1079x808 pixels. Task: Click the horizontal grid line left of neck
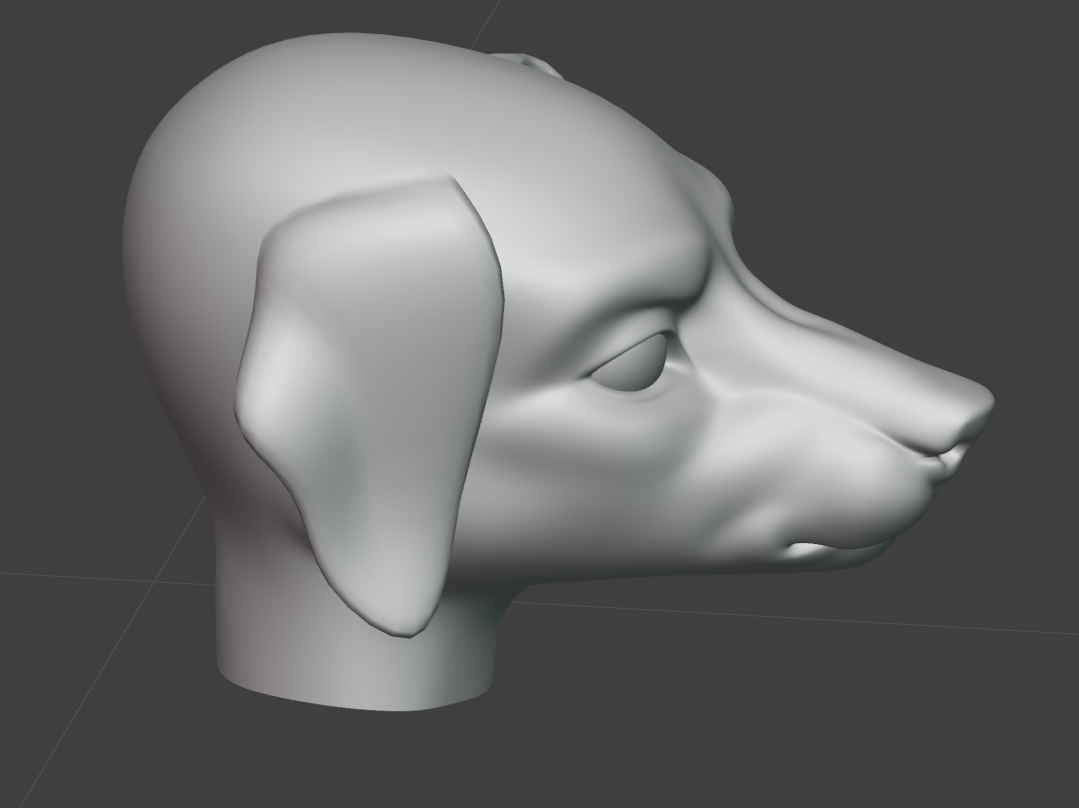point(100,578)
